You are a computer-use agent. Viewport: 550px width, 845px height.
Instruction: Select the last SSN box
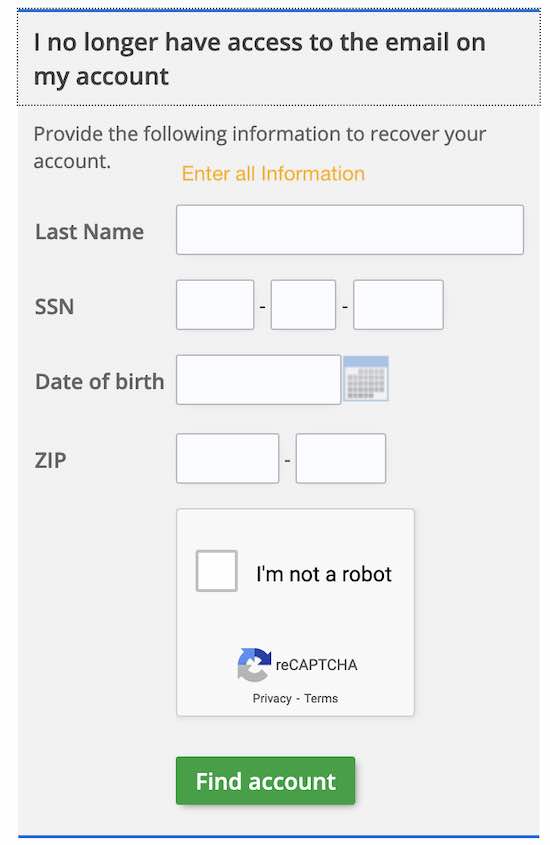[399, 304]
